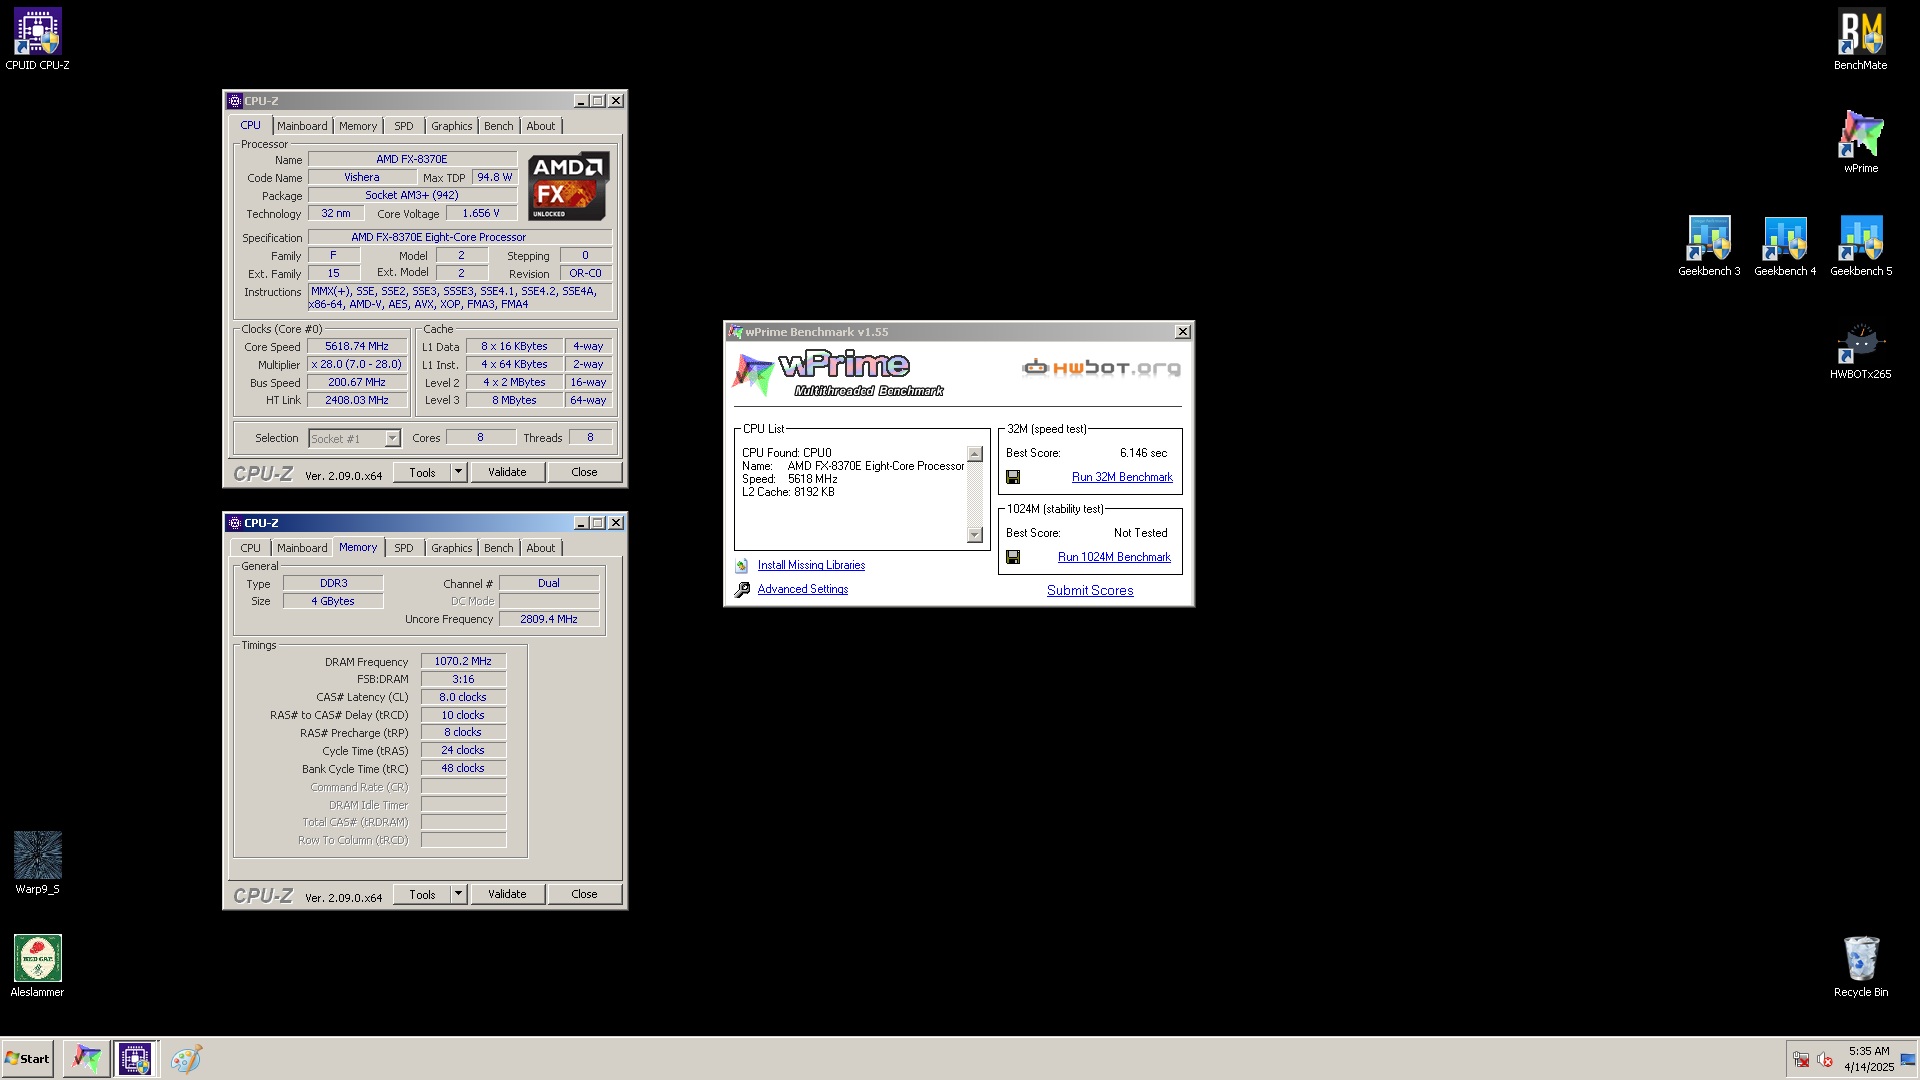The image size is (1920, 1080).
Task: Click Validate in bottom CPU-Z window
Action: (x=507, y=894)
